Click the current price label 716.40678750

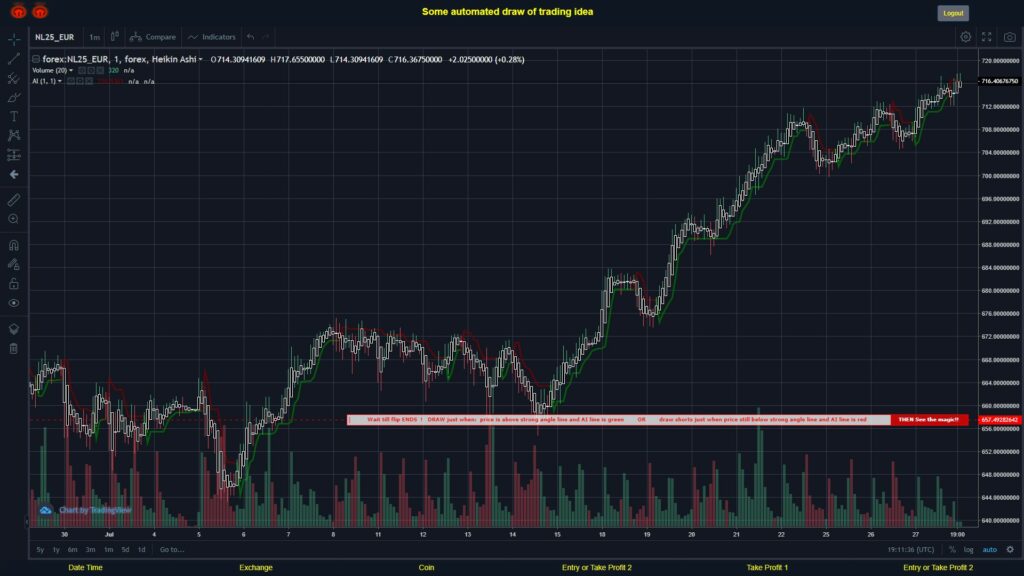click(999, 81)
